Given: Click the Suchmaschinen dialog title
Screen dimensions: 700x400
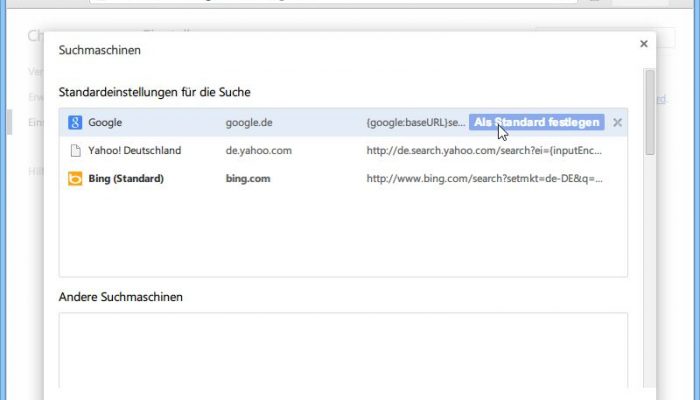Looking at the screenshot, I should coord(100,50).
